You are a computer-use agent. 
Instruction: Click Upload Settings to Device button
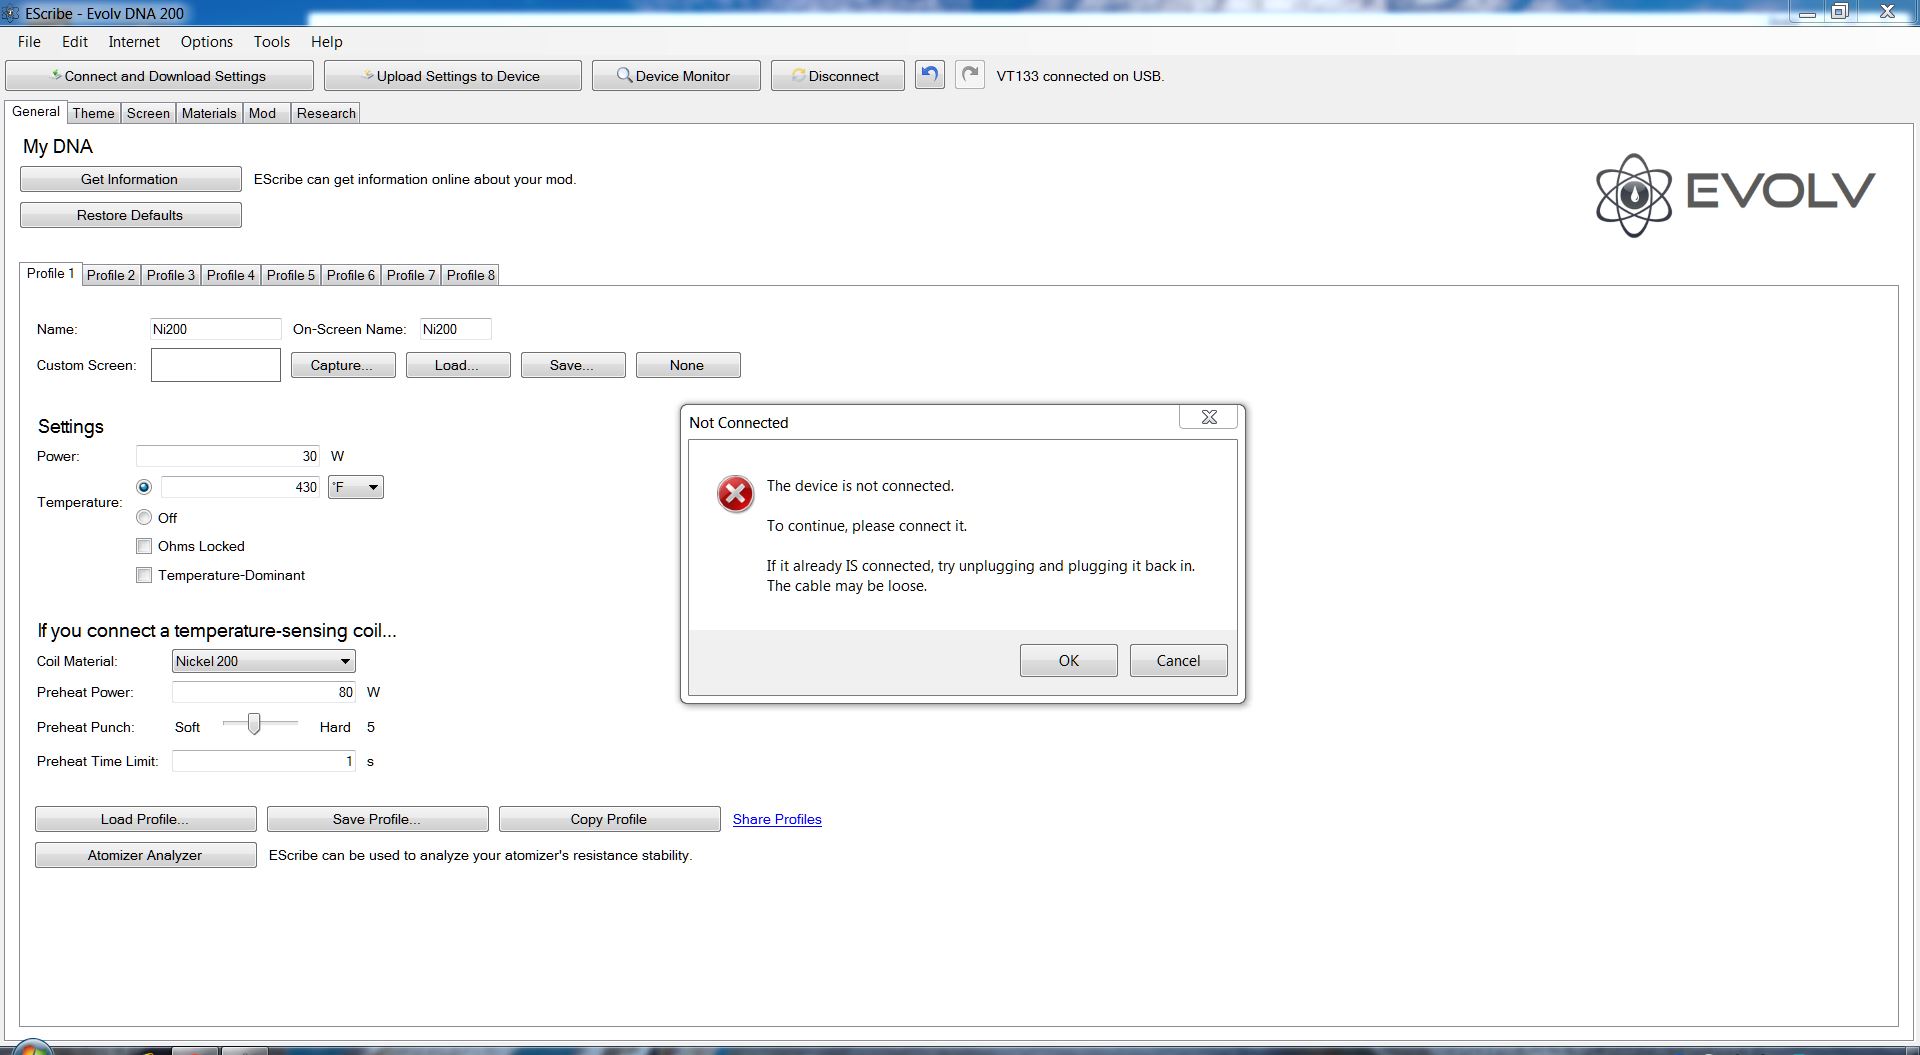452,76
